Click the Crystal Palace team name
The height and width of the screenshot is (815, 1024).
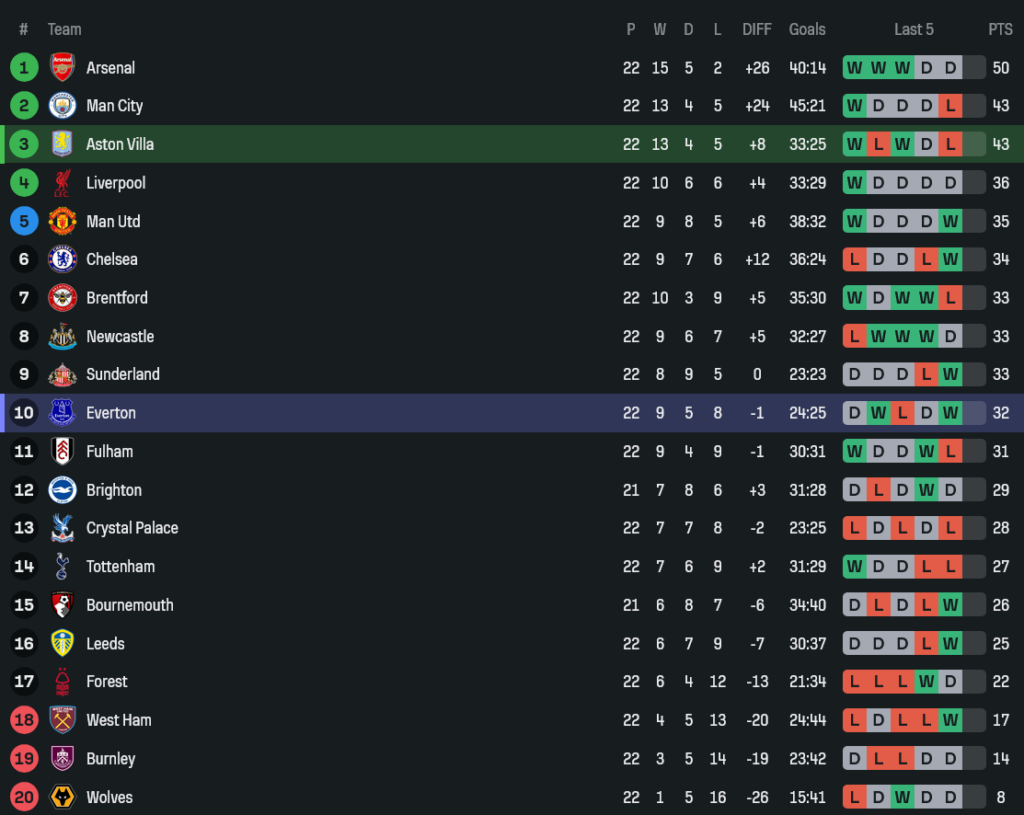tap(132, 528)
